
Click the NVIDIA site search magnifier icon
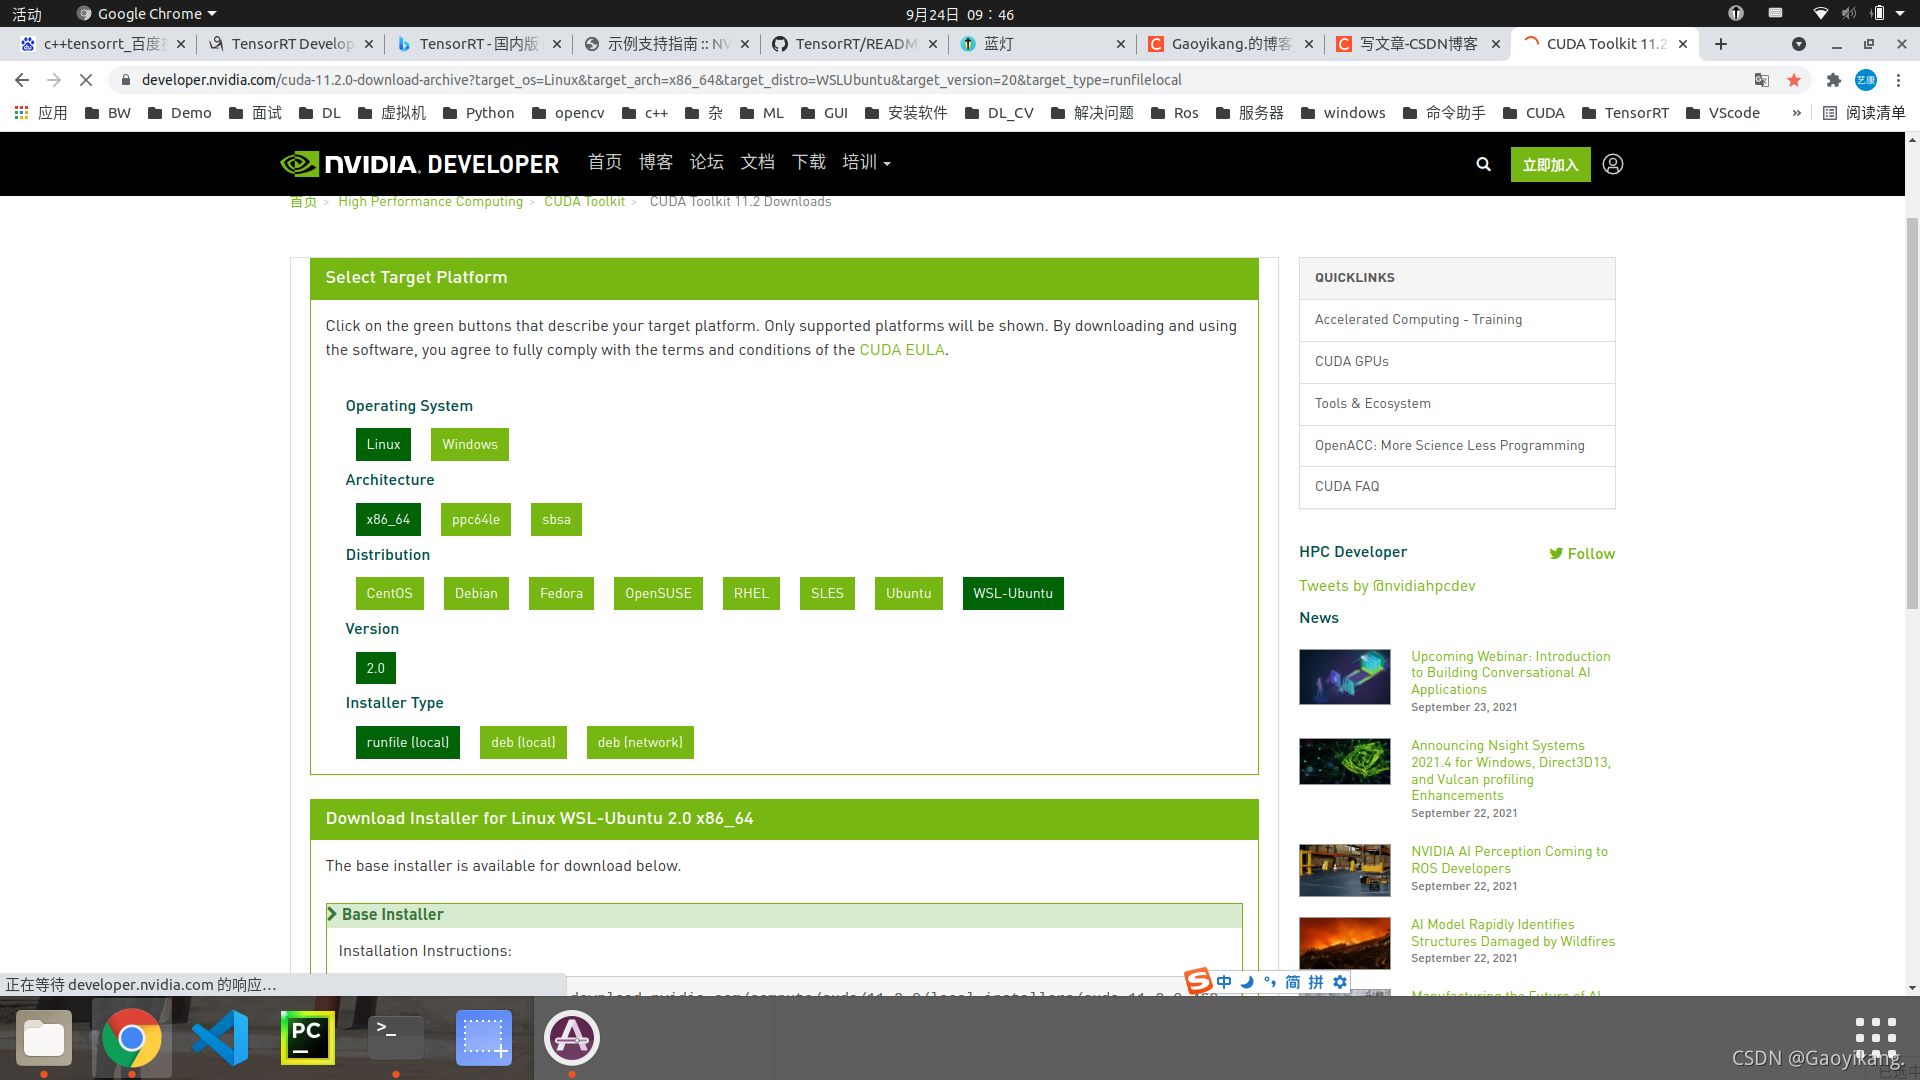click(x=1483, y=165)
